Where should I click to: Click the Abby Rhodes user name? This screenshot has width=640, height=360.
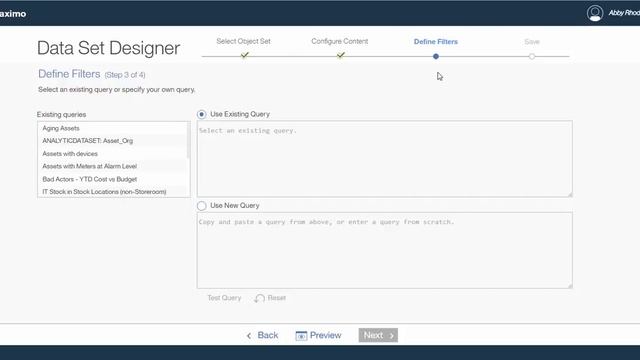point(624,13)
